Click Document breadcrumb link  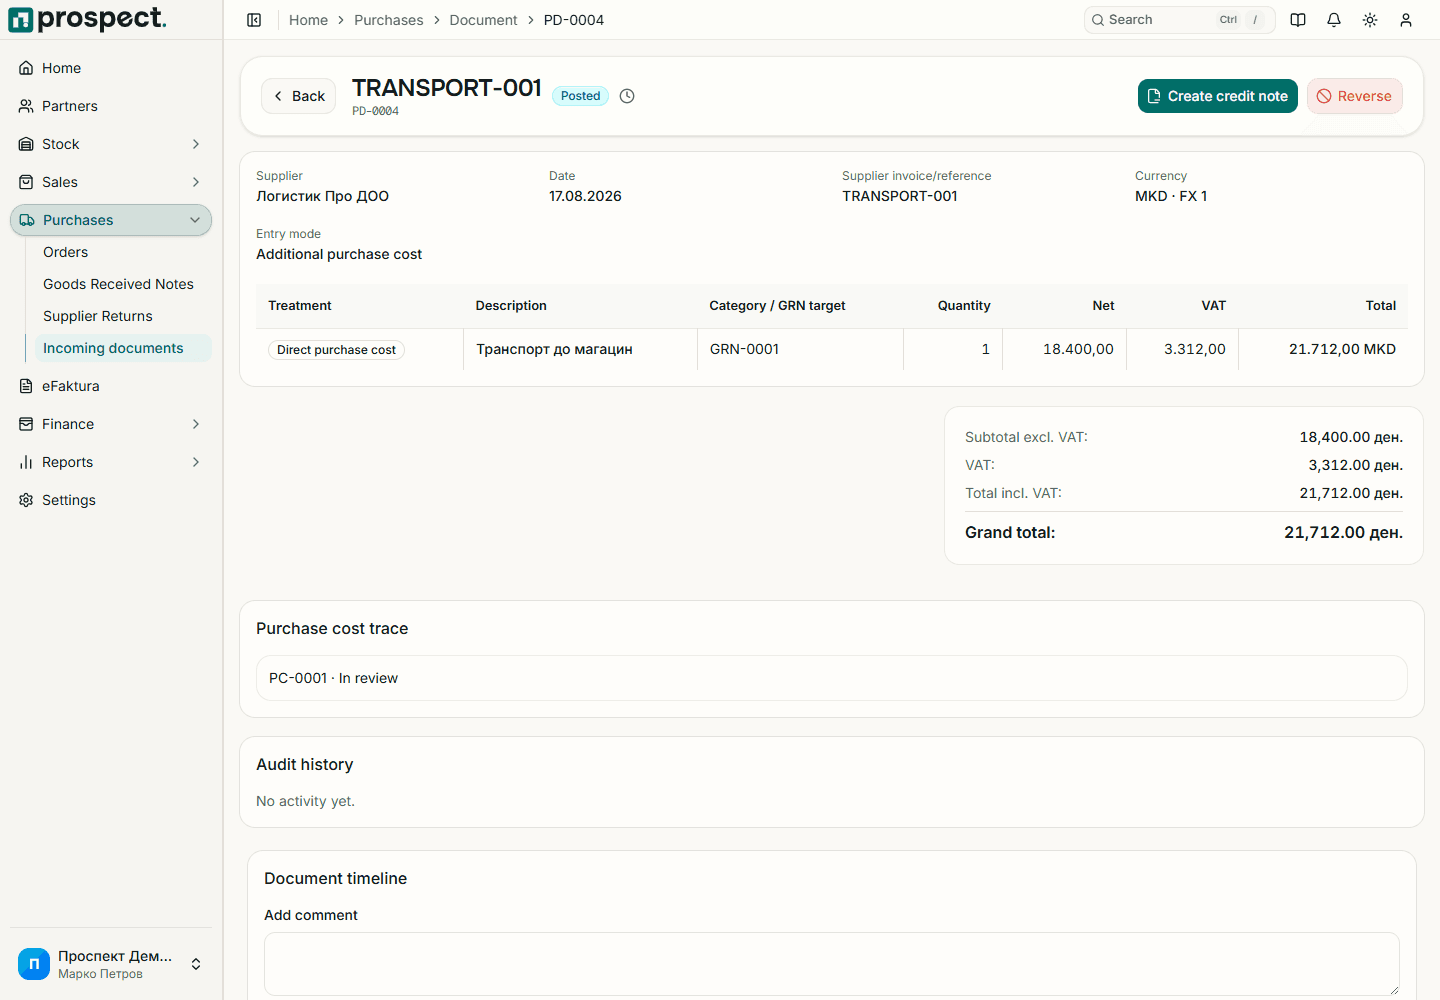pos(483,20)
